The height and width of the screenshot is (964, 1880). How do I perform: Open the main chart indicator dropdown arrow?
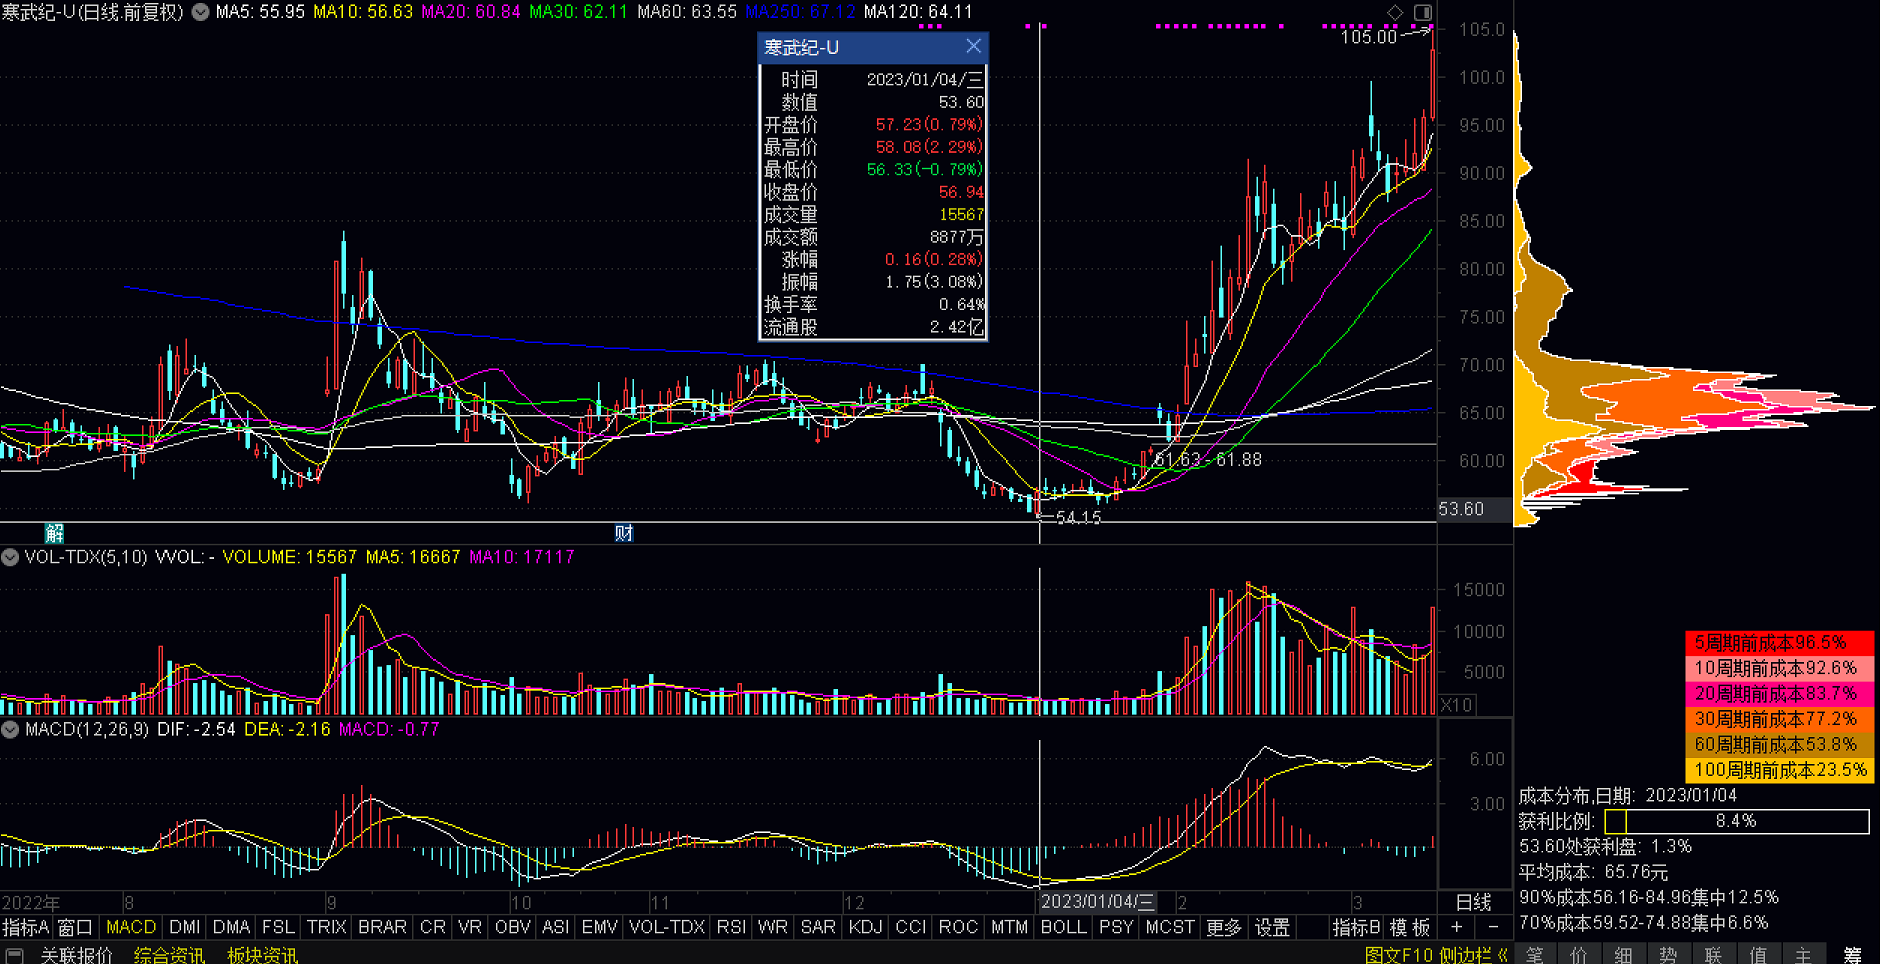(201, 12)
